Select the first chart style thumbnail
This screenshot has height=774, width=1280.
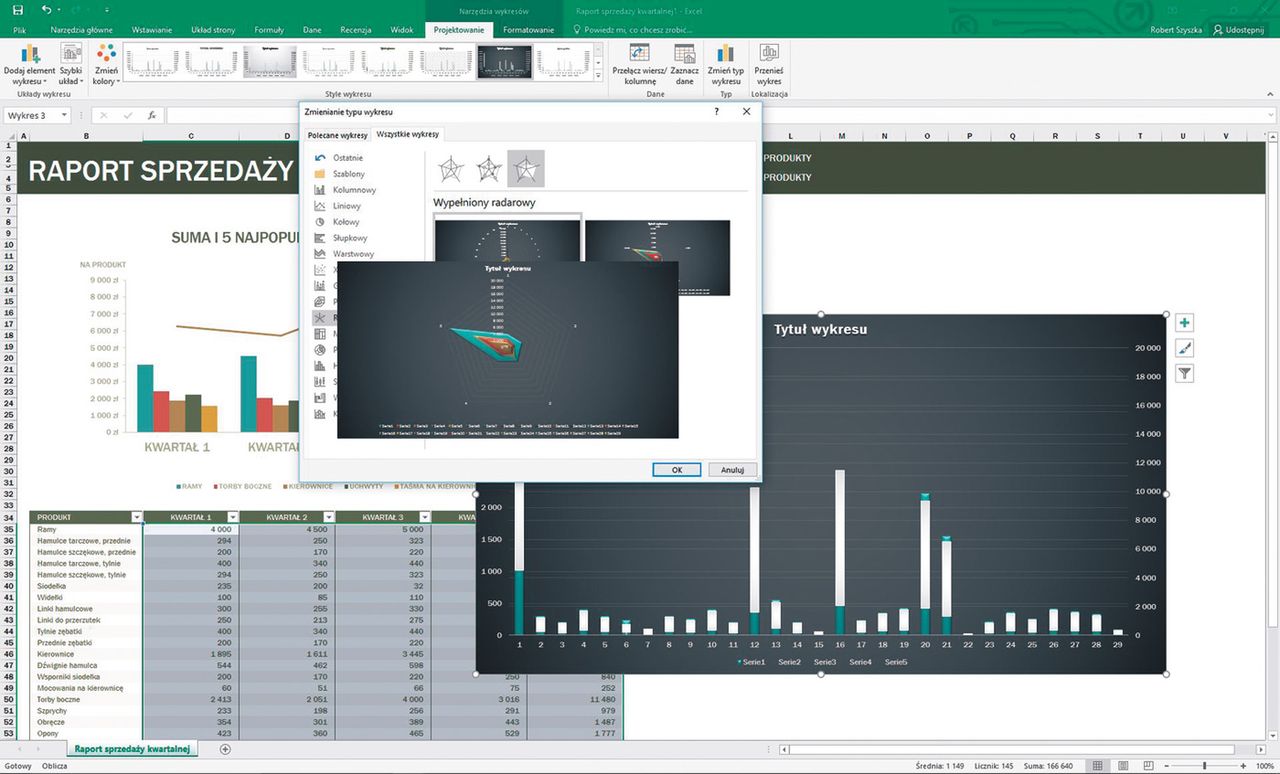tap(153, 62)
